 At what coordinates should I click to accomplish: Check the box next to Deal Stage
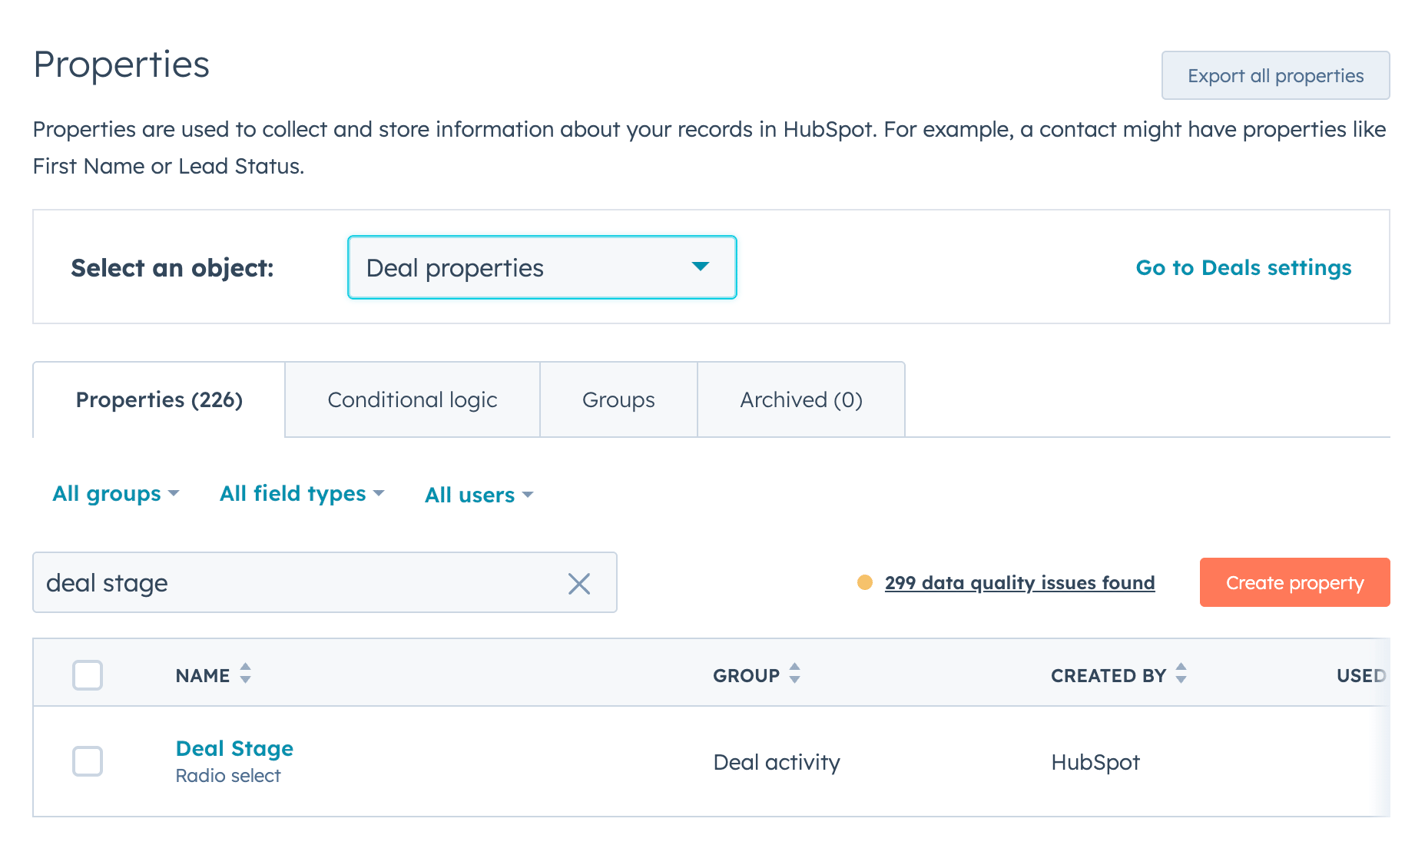[x=87, y=761]
